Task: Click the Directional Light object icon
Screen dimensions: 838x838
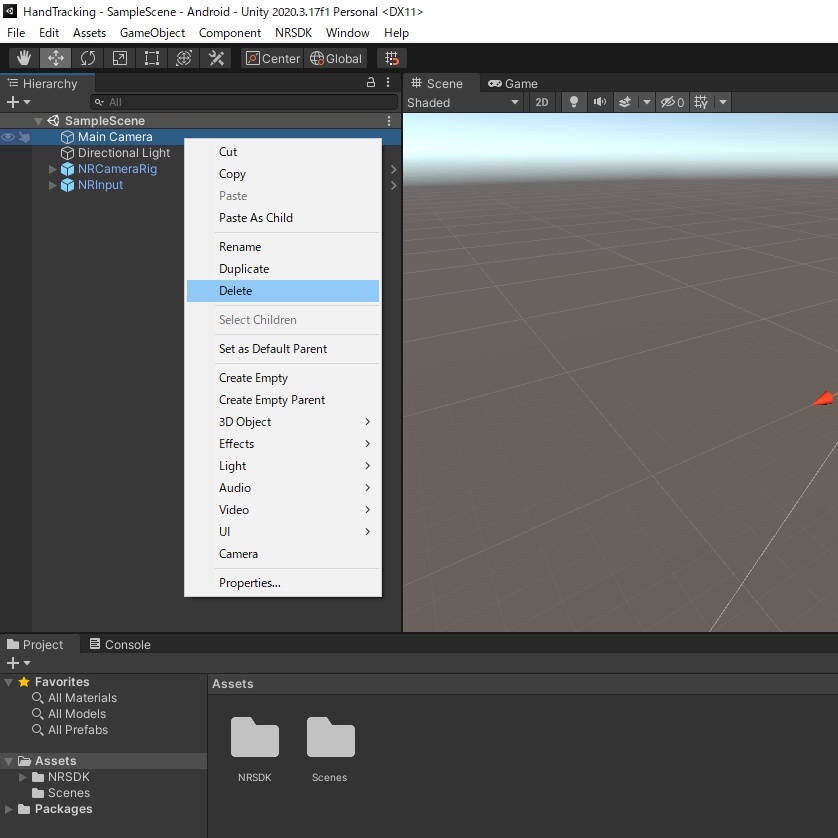Action: 67,153
